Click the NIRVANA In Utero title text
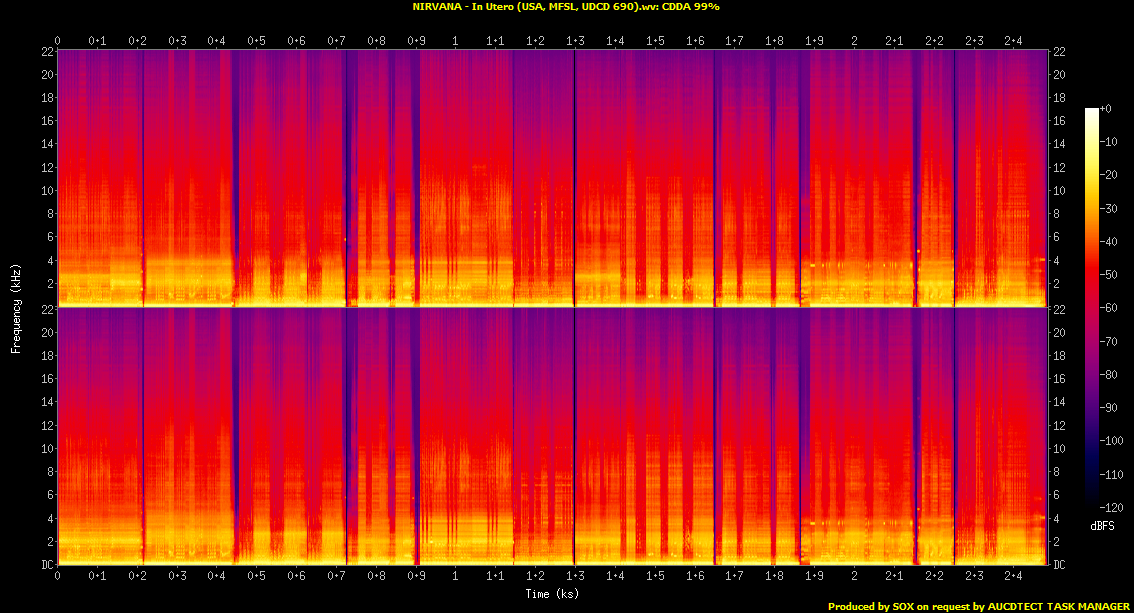The image size is (1134, 613). (566, 7)
